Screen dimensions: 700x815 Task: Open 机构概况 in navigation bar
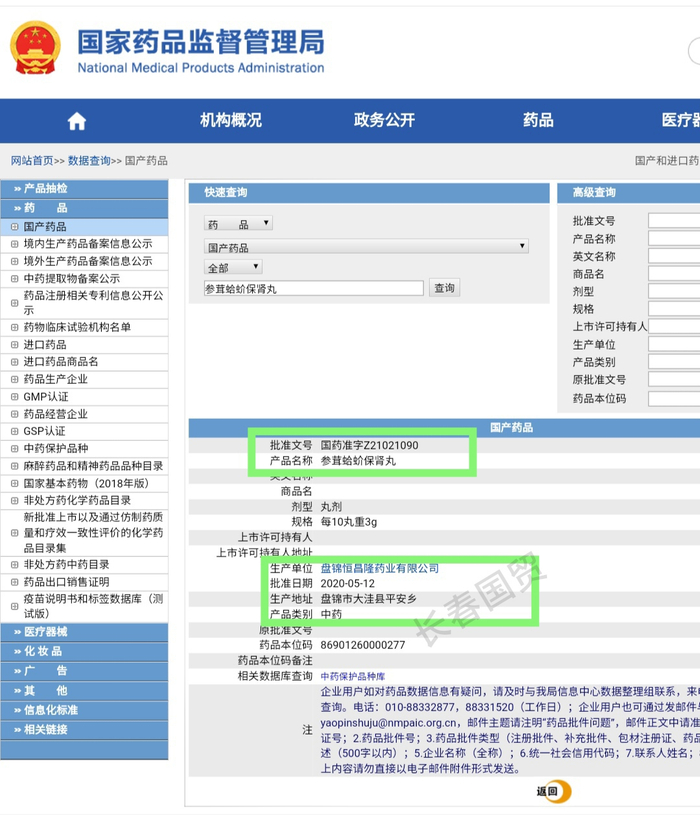pyautogui.click(x=231, y=121)
